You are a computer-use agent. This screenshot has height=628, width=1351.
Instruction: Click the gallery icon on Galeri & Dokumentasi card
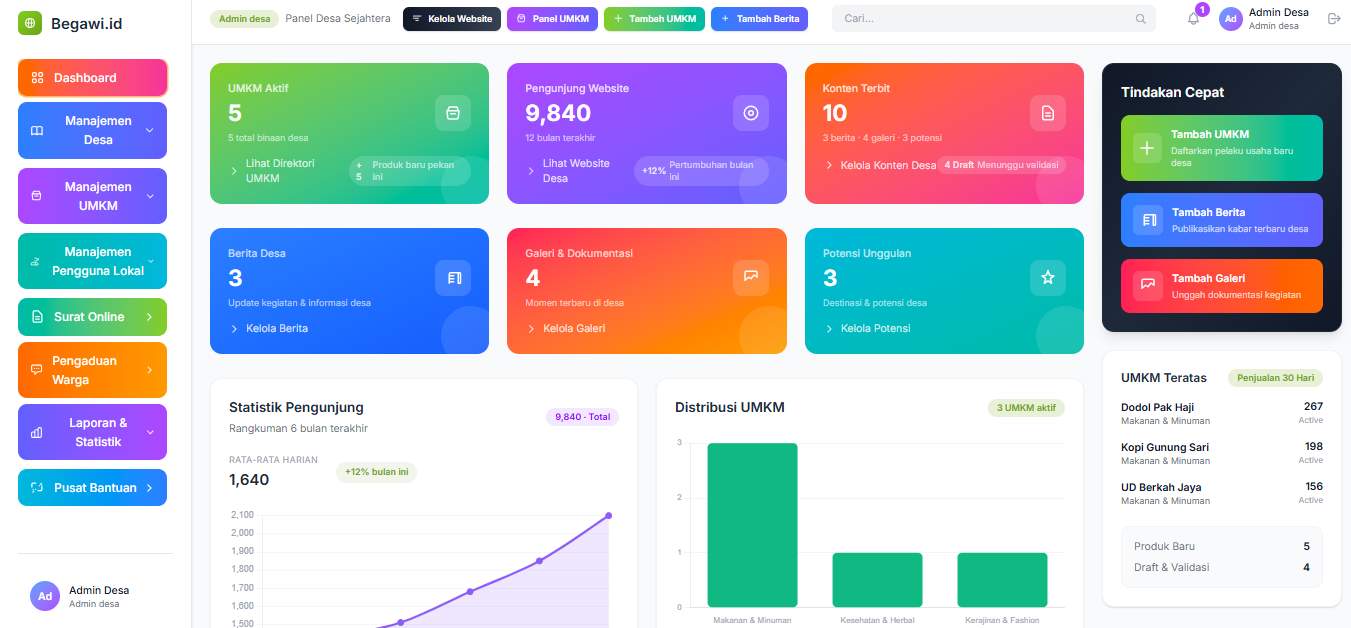(750, 278)
